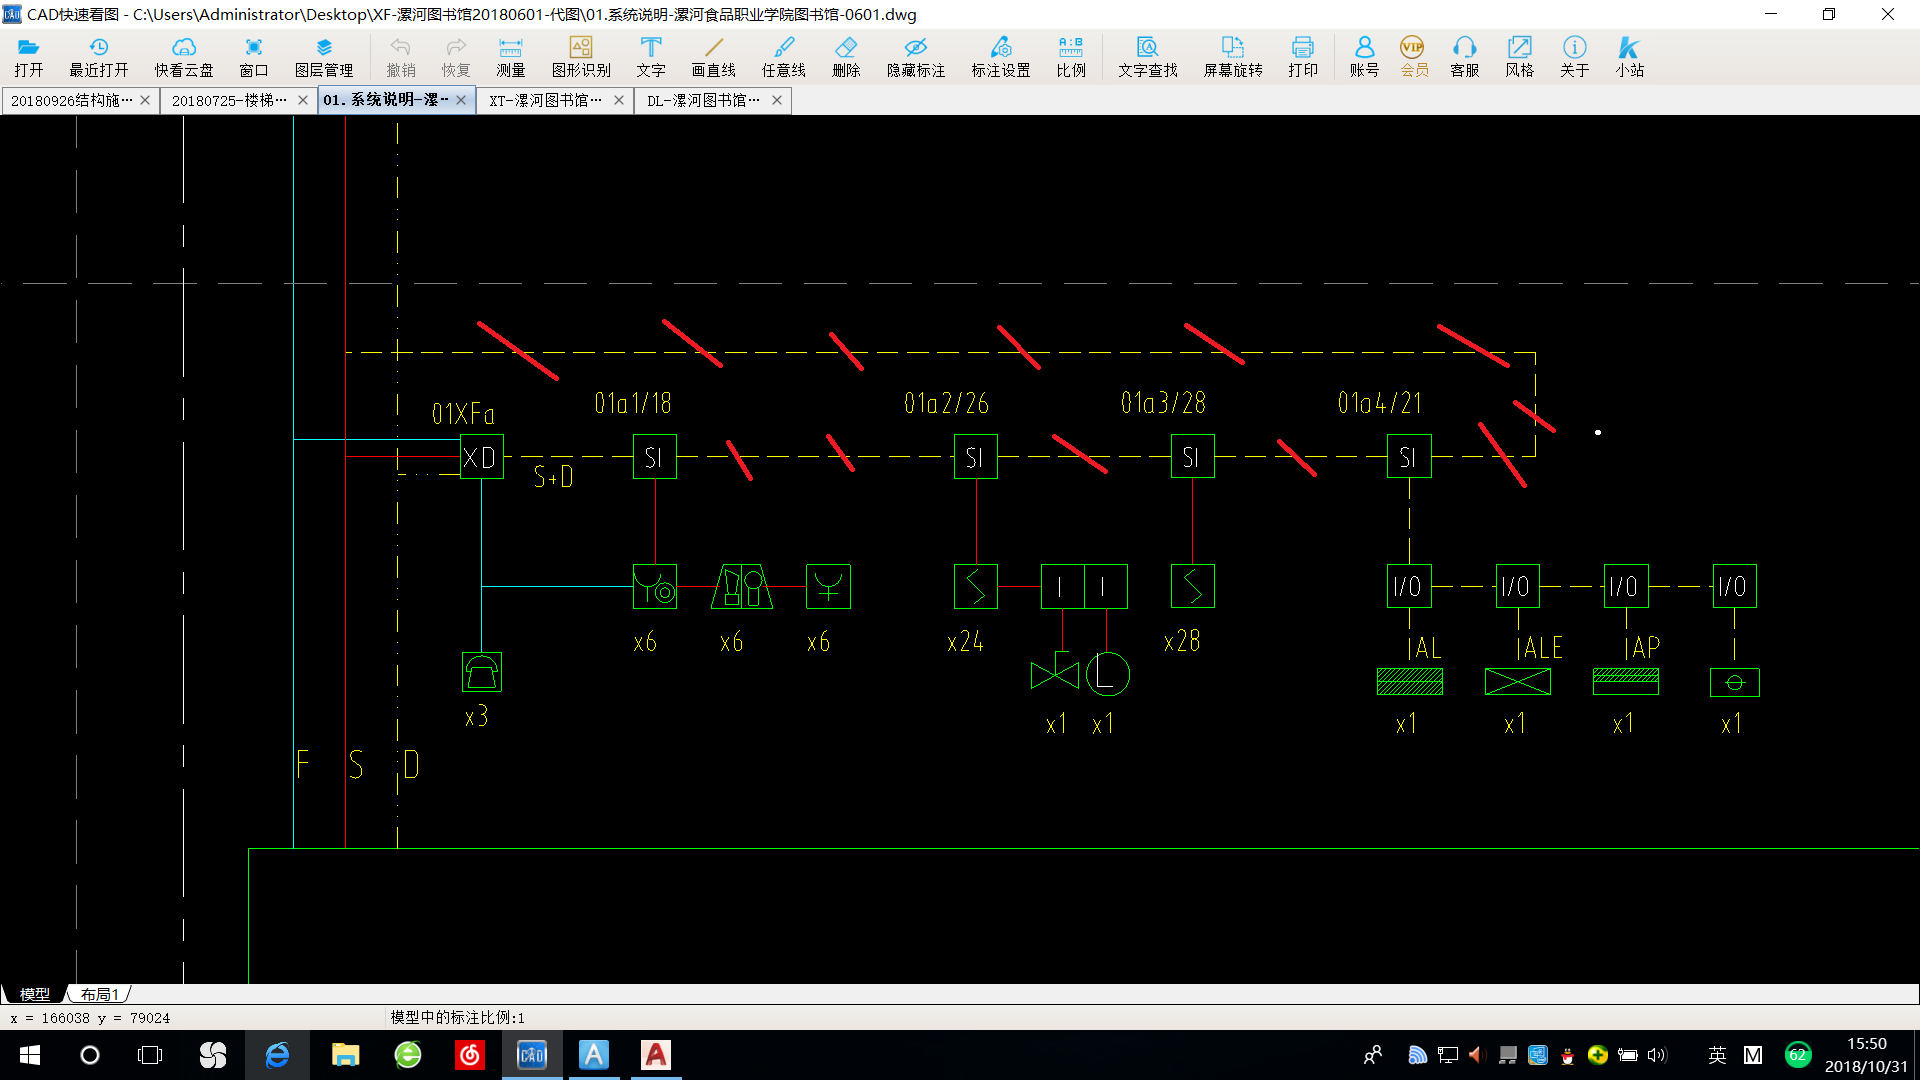Select the 测量 measure tool
This screenshot has height=1080, width=1920.
[x=511, y=57]
